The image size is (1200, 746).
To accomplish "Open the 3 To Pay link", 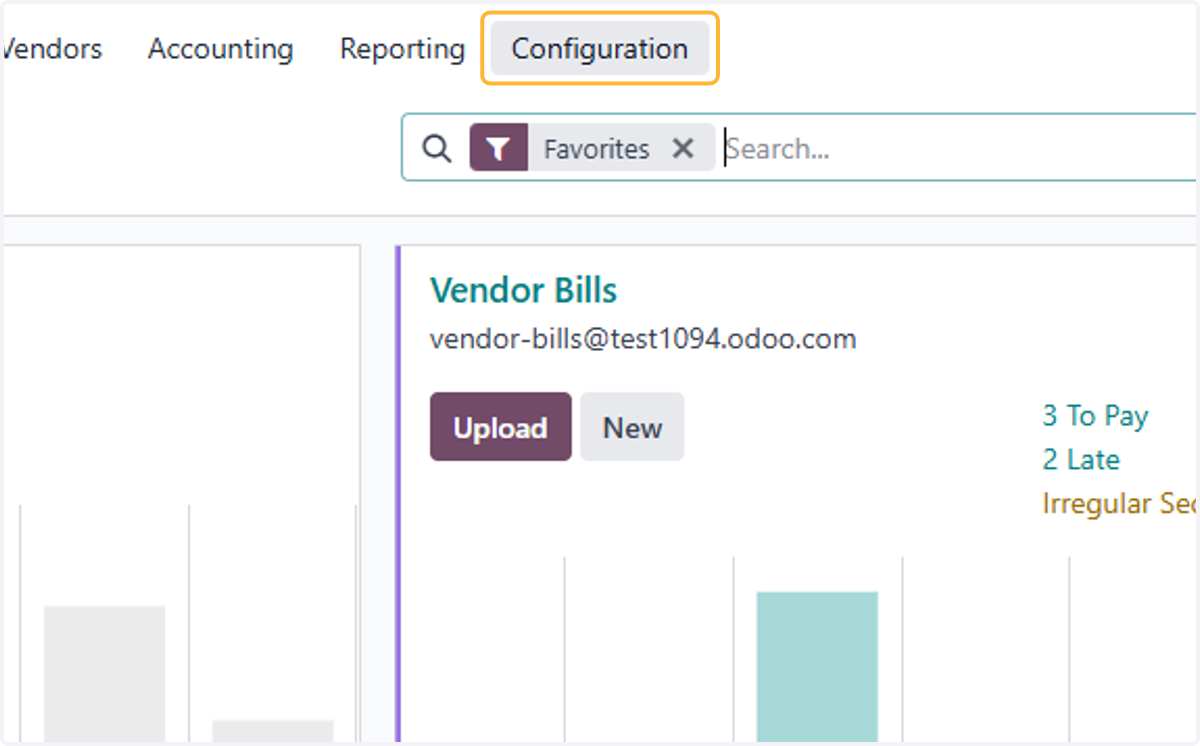I will coord(1095,416).
